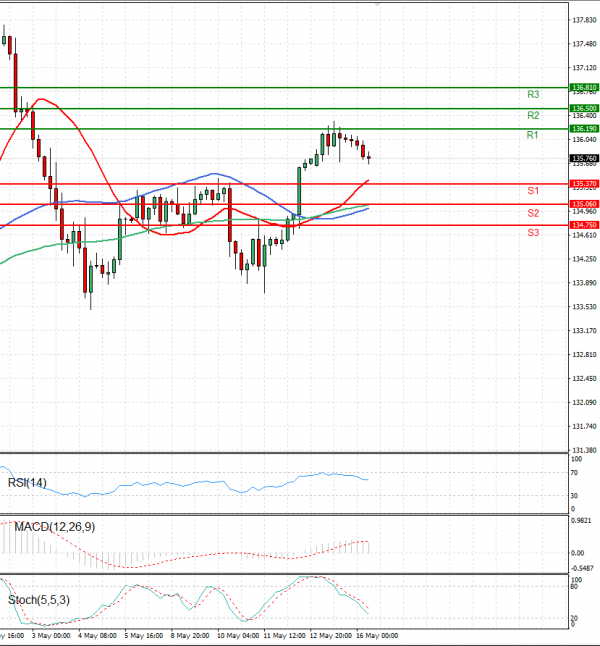Click the 12 May 20:00 time label
This screenshot has height=646, width=600.
pos(330,636)
